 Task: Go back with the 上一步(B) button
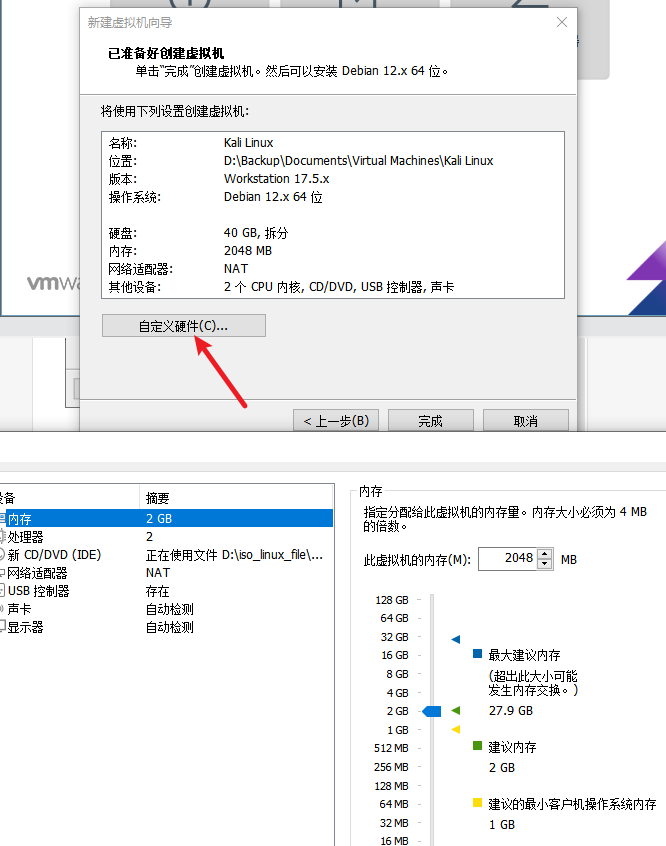pyautogui.click(x=336, y=421)
